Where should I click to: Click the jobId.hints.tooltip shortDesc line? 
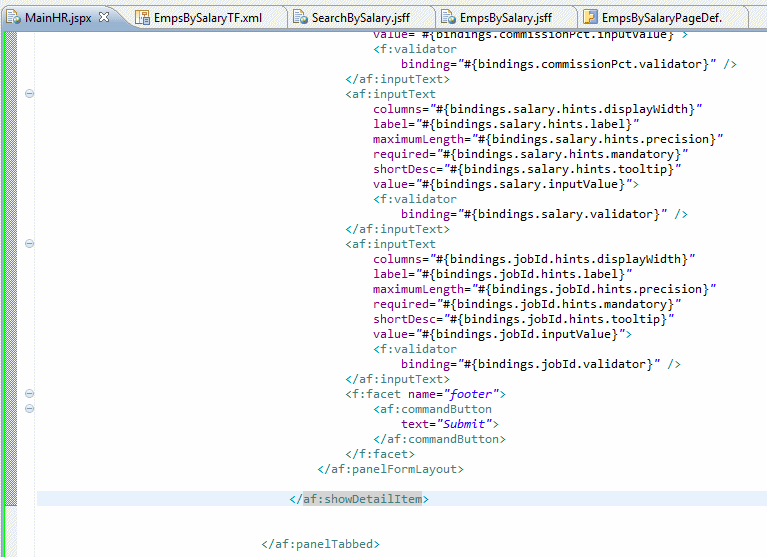point(523,319)
